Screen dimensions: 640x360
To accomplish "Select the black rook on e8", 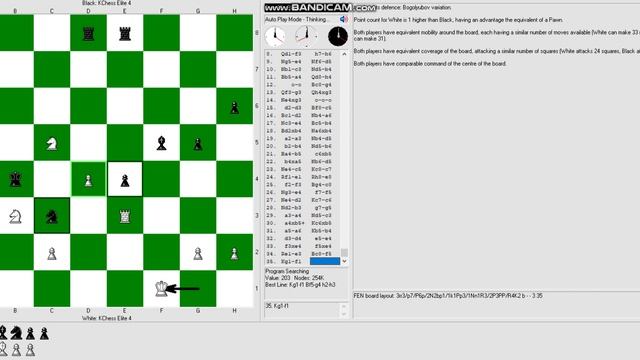I will (x=125, y=34).
